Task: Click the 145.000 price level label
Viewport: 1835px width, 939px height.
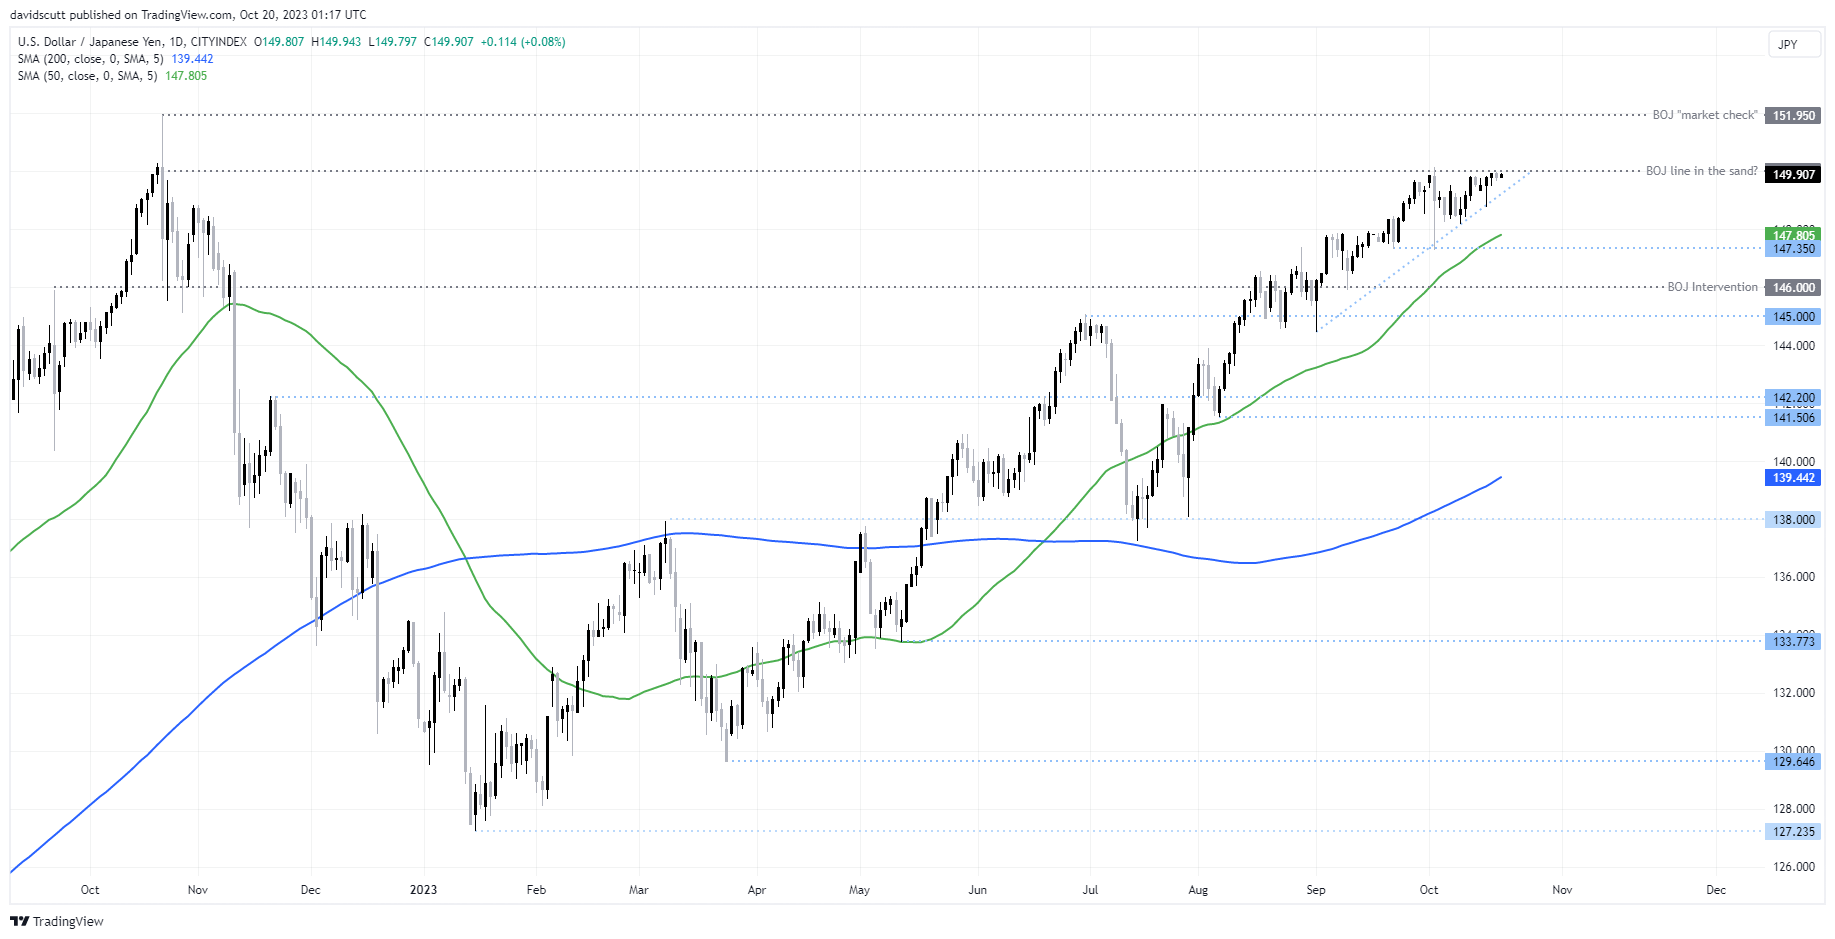Action: pyautogui.click(x=1793, y=317)
